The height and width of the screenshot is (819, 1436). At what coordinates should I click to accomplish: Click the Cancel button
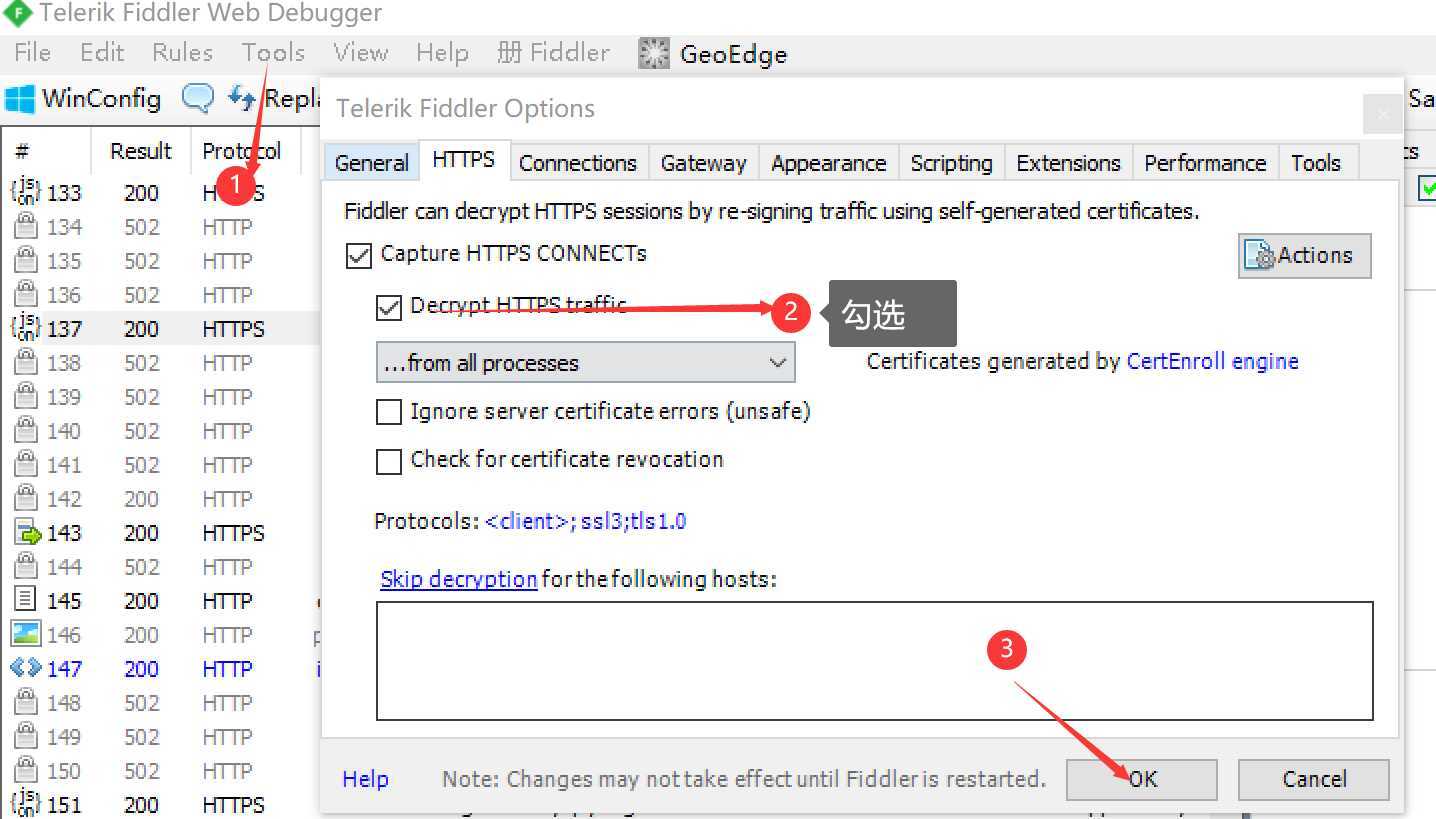[x=1314, y=779]
